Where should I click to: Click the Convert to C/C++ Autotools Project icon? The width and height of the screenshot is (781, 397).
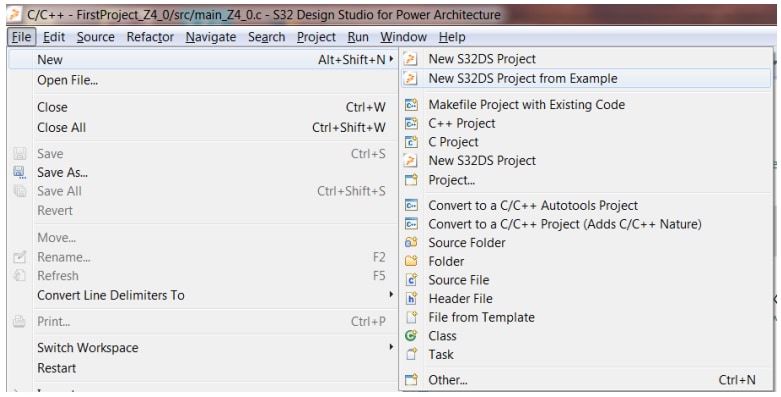411,205
